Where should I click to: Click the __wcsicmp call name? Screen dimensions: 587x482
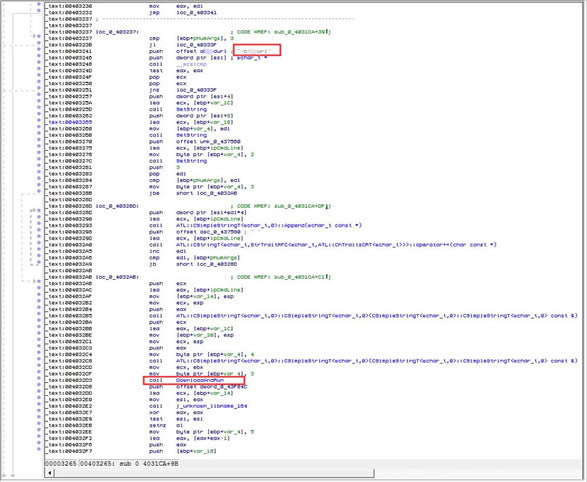[x=191, y=64]
